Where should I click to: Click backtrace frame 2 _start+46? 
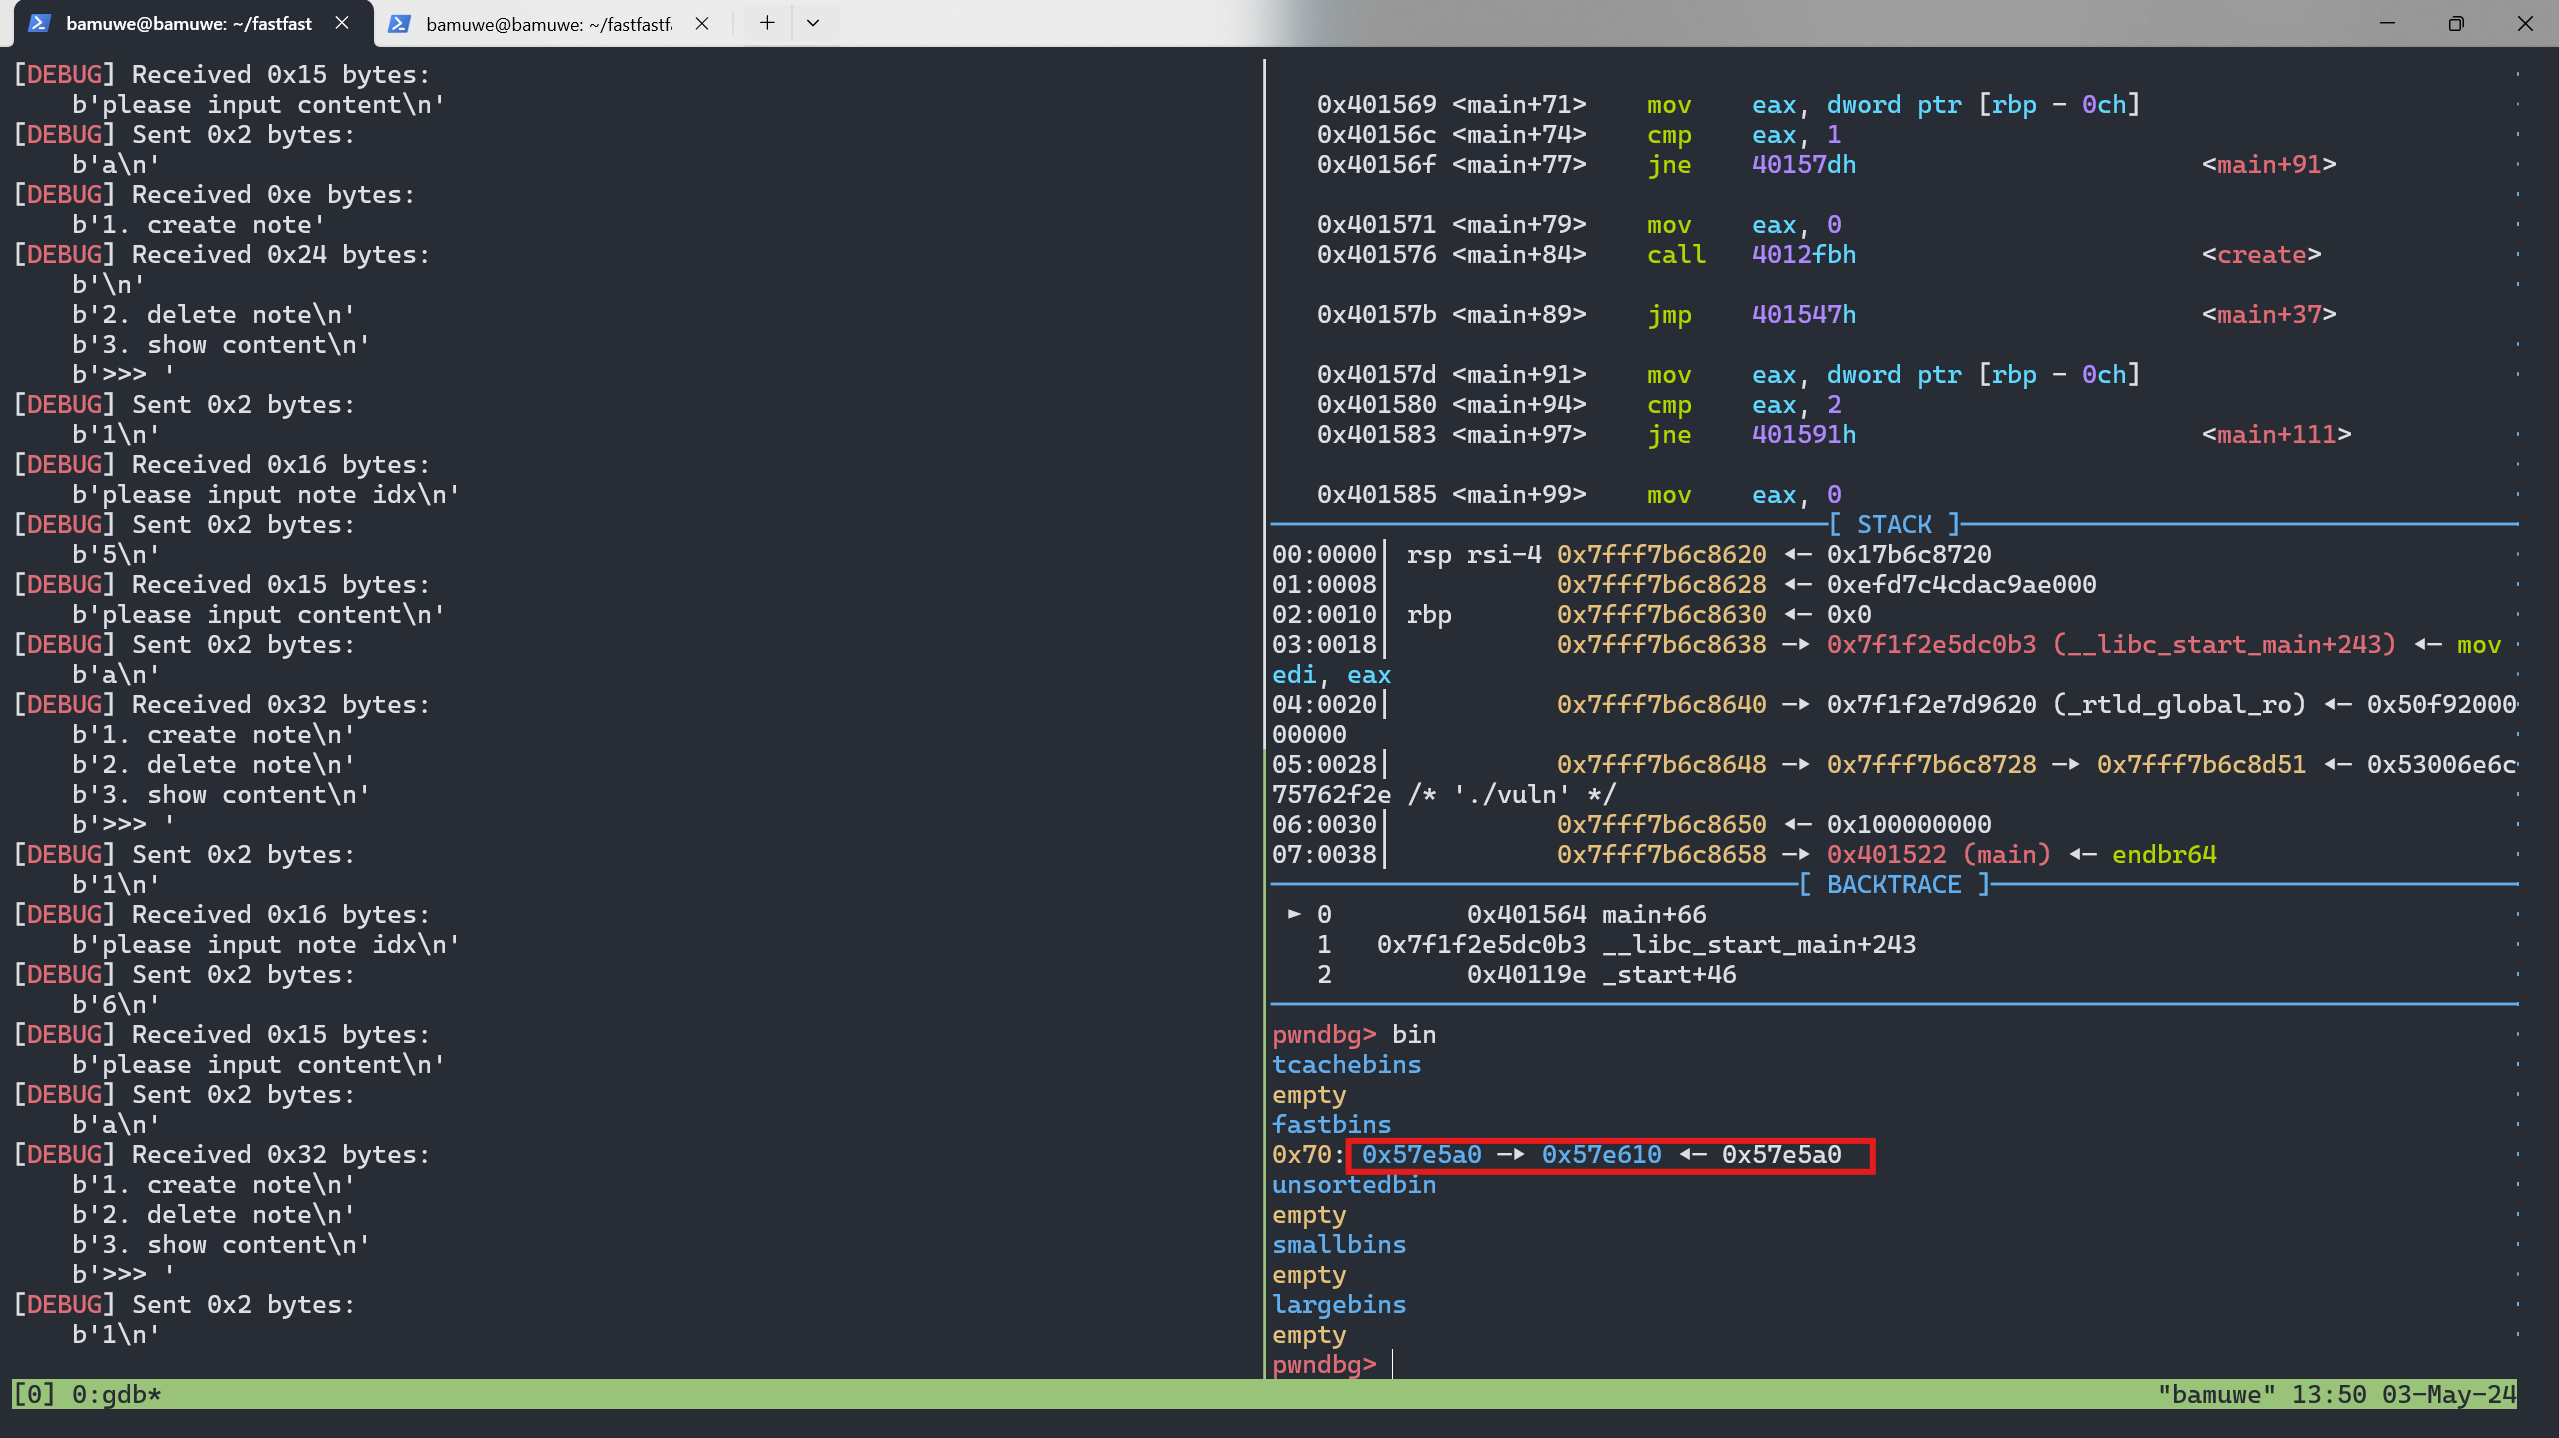point(1601,974)
